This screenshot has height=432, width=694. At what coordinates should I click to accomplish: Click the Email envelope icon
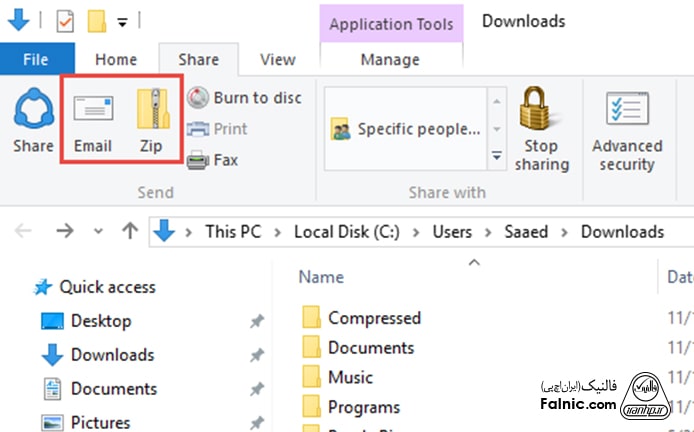(x=93, y=120)
